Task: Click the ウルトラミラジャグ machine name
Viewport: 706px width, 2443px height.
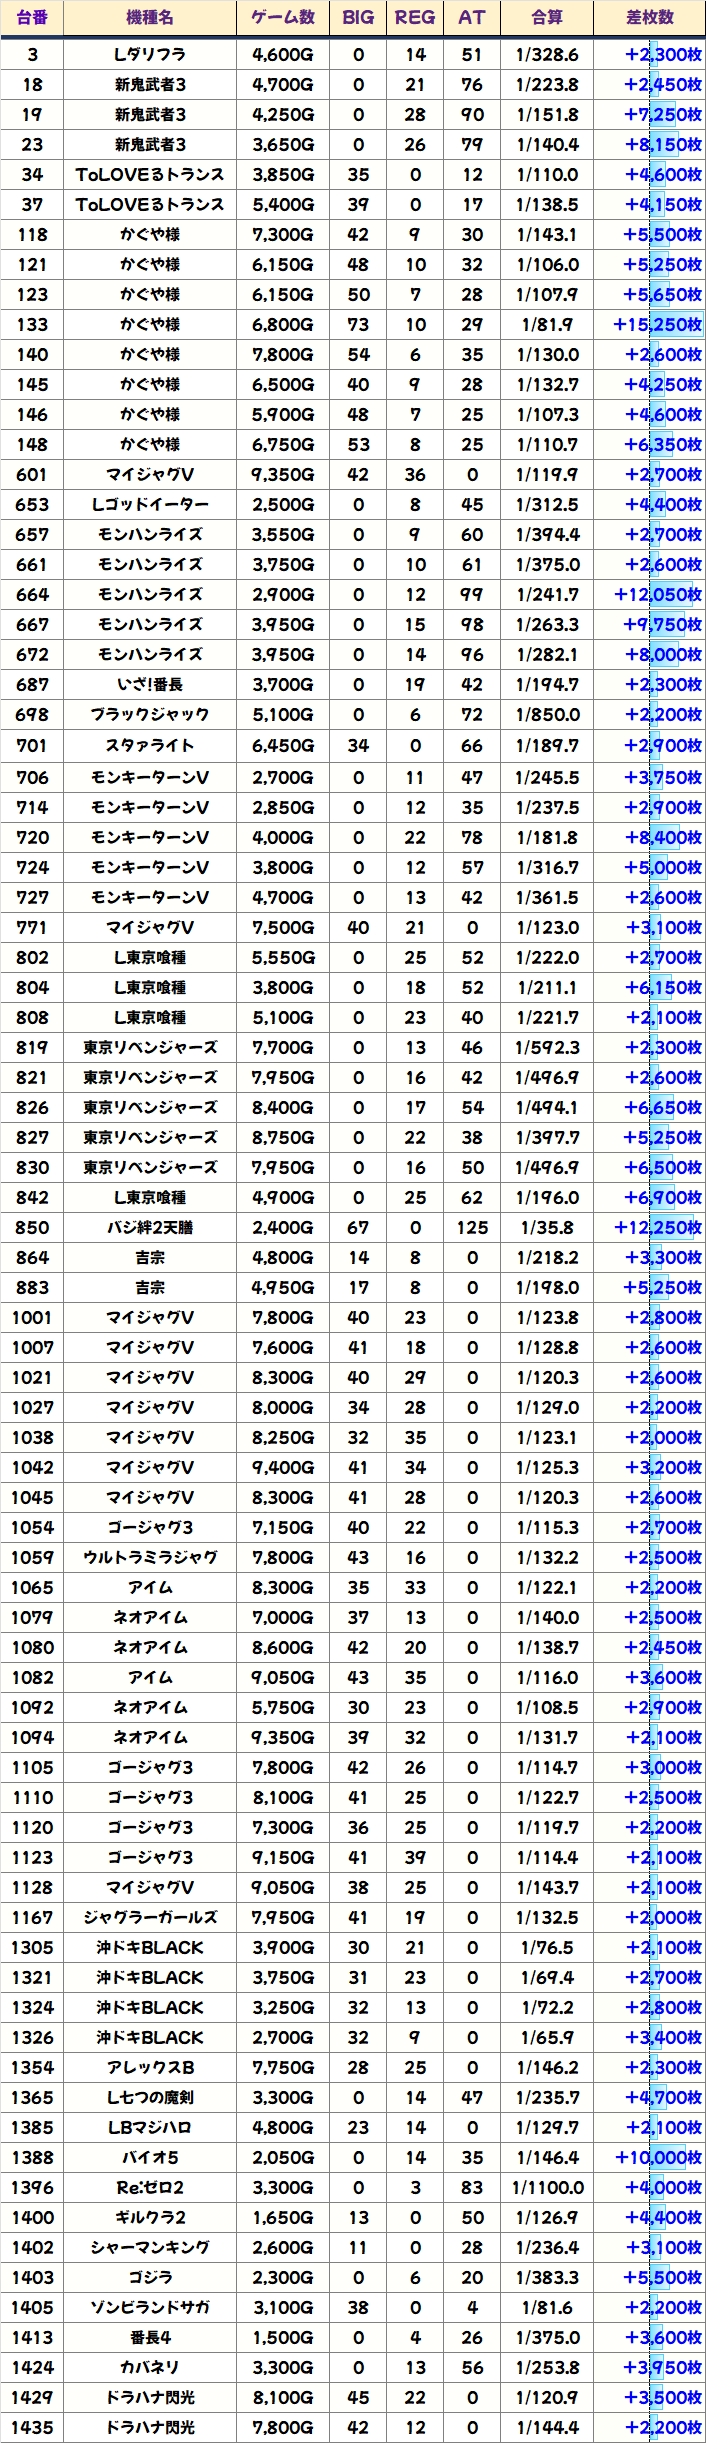Action: click(x=150, y=1558)
